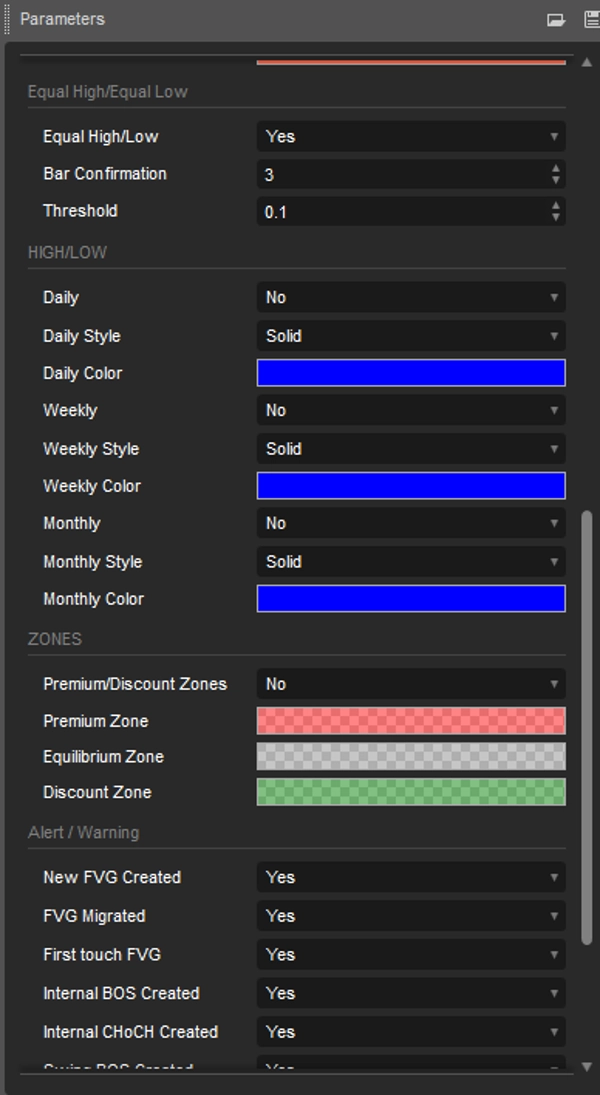Click the up arrow on Bar Confirmation
Screen dimensions: 600x1095
point(555,169)
